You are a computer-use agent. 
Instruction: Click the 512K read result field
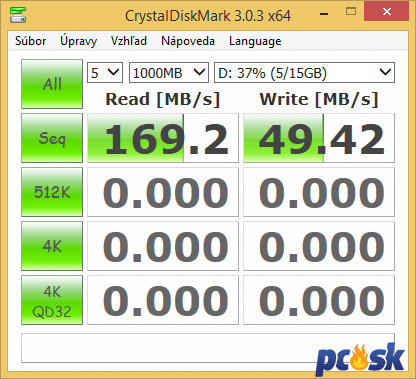tap(163, 192)
